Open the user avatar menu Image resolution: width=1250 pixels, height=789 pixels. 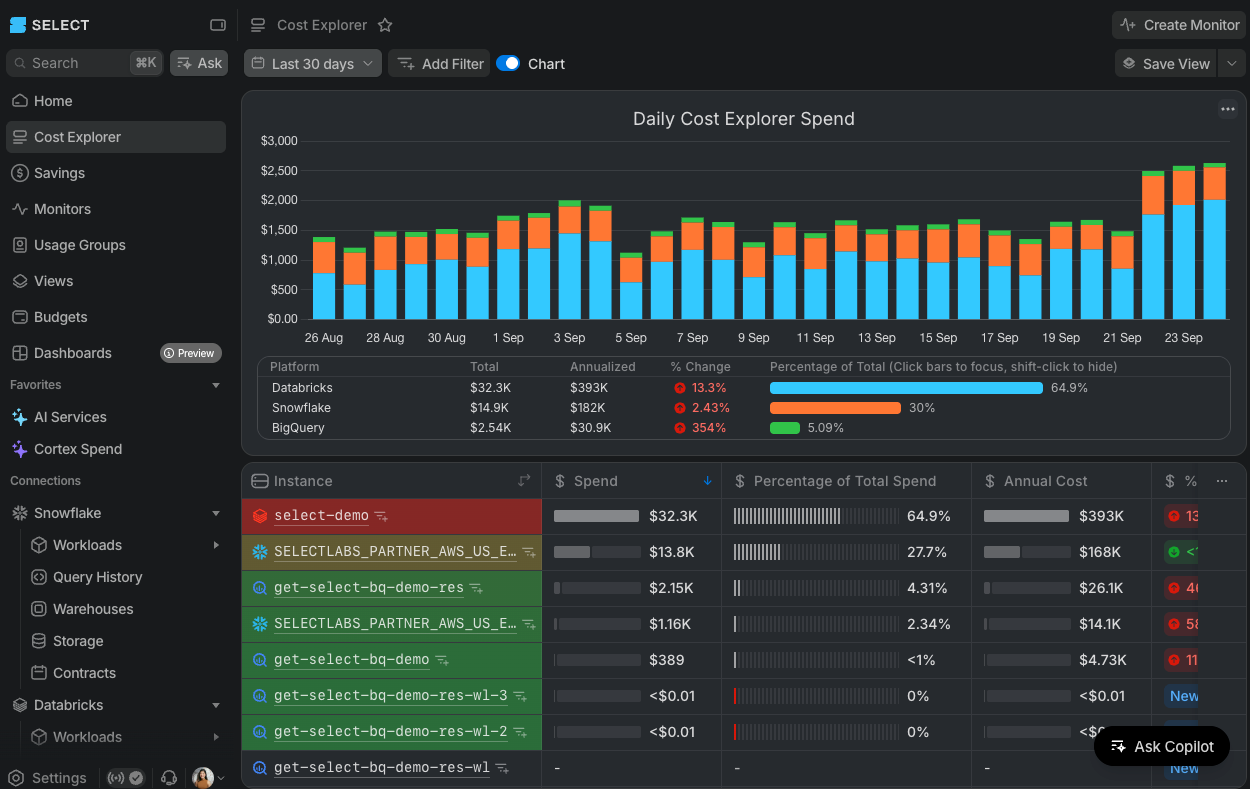tap(208, 777)
